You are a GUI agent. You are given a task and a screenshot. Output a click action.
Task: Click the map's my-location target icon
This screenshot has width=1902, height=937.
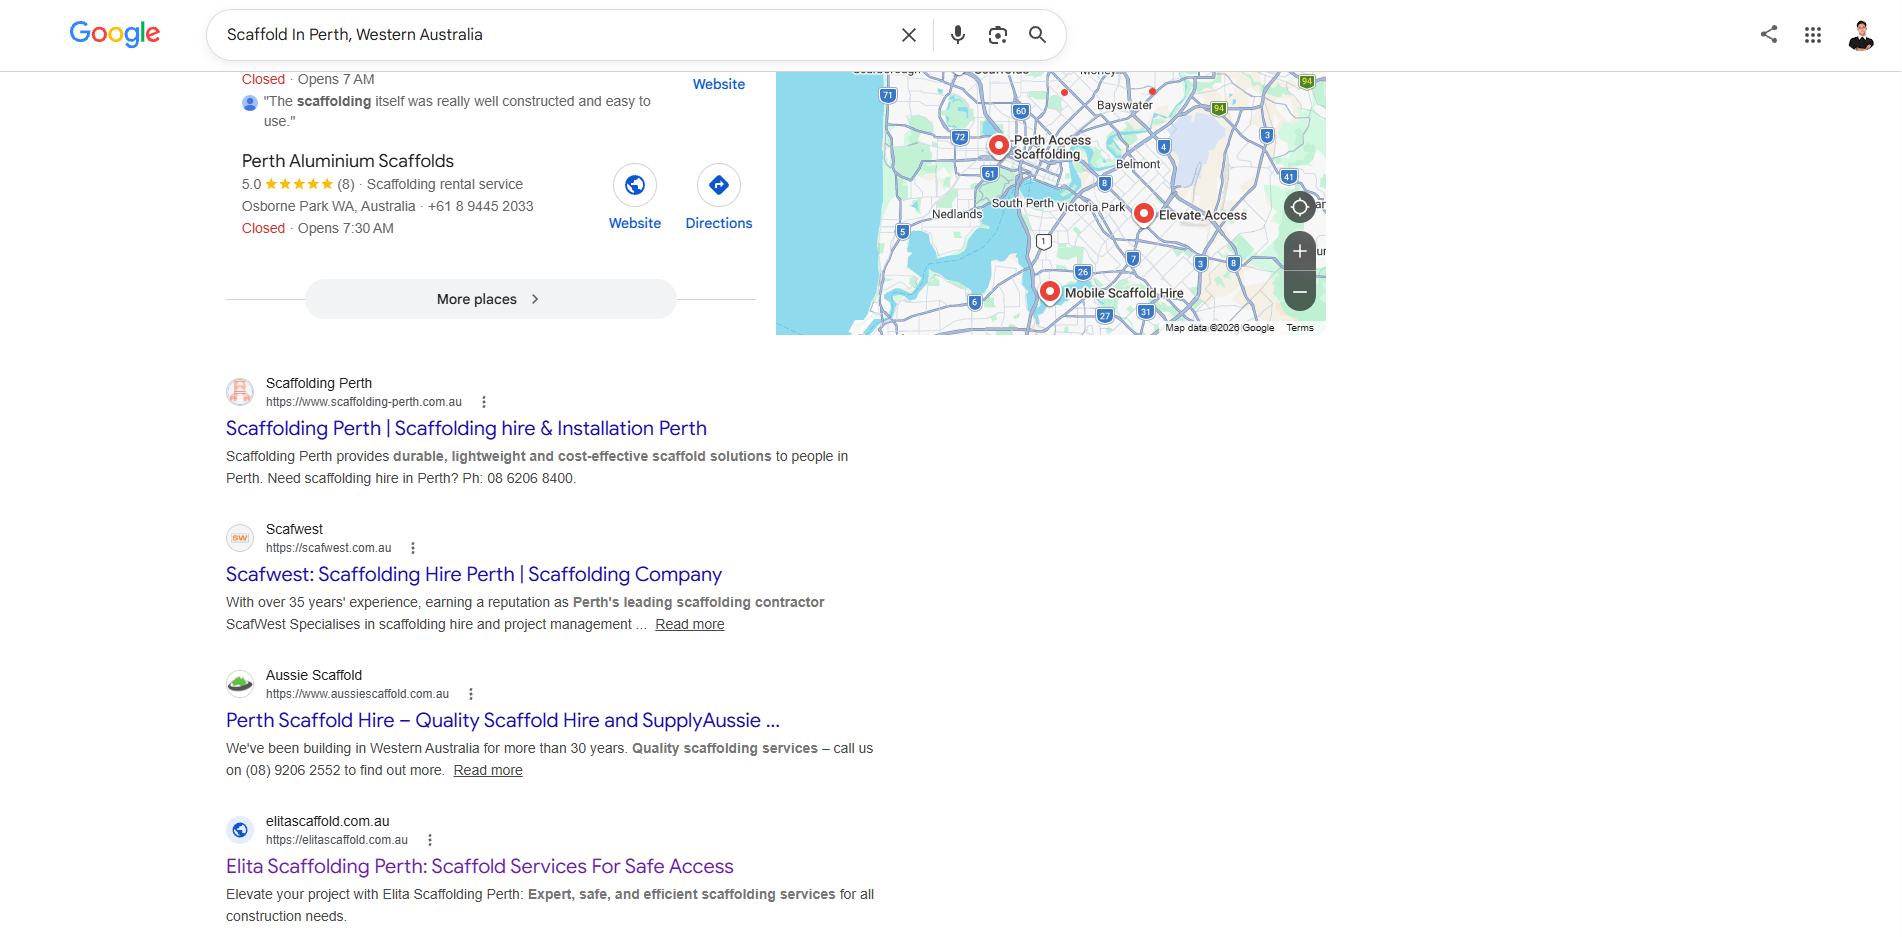point(1300,207)
